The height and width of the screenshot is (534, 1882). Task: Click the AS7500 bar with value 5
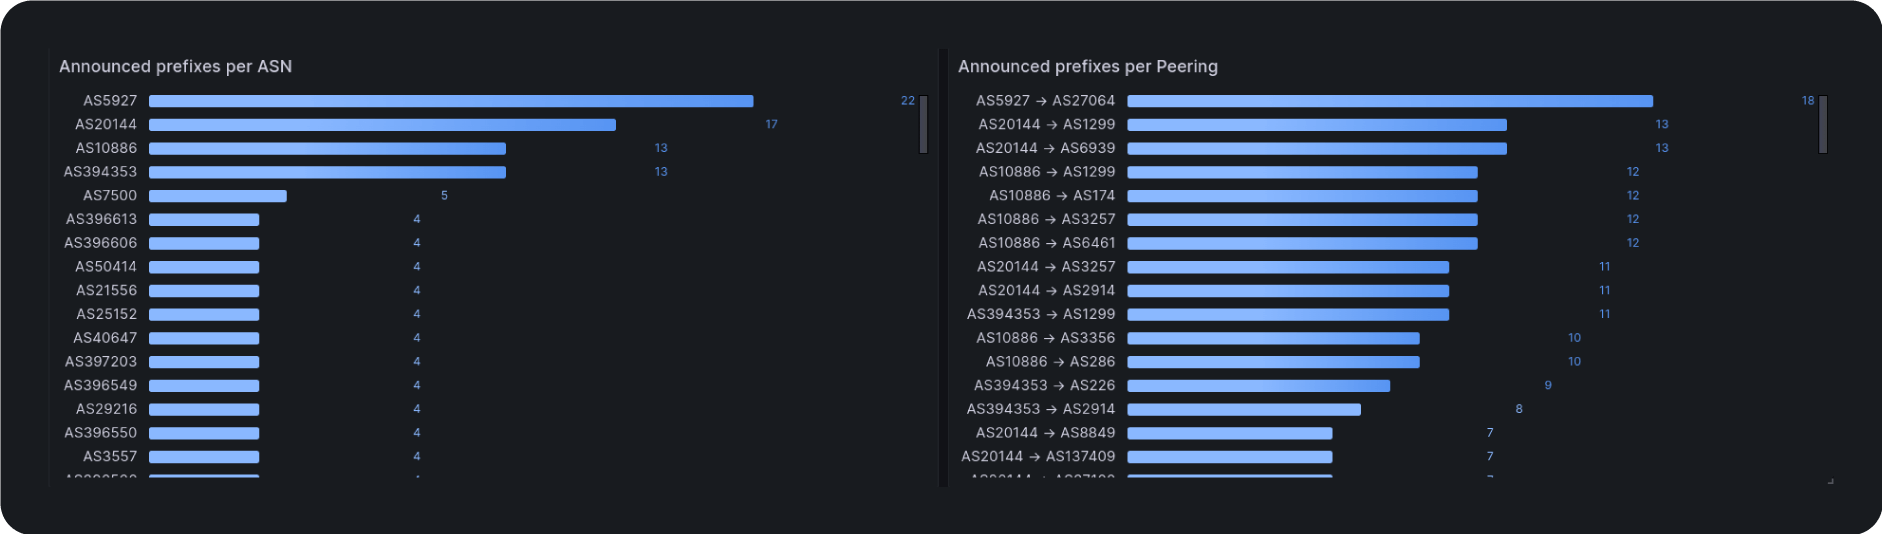point(218,196)
